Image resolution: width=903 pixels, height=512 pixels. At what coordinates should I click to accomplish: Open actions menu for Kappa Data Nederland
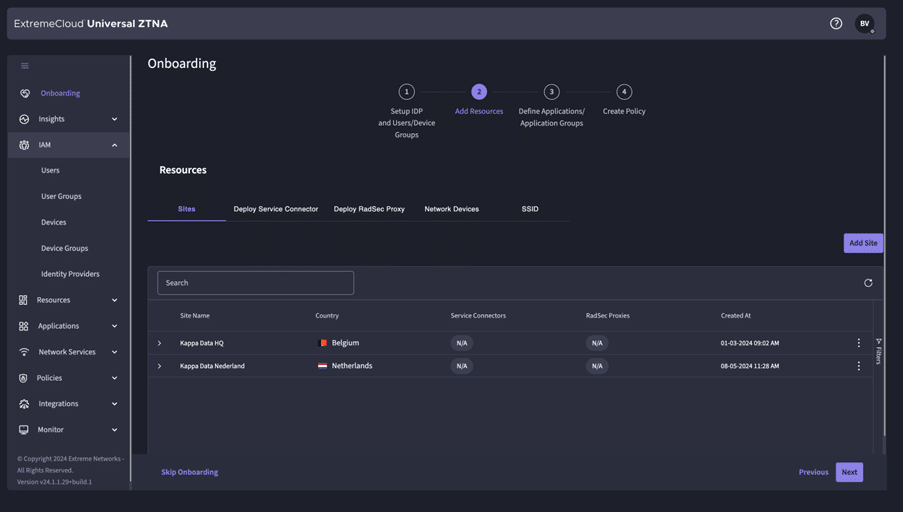click(x=858, y=366)
